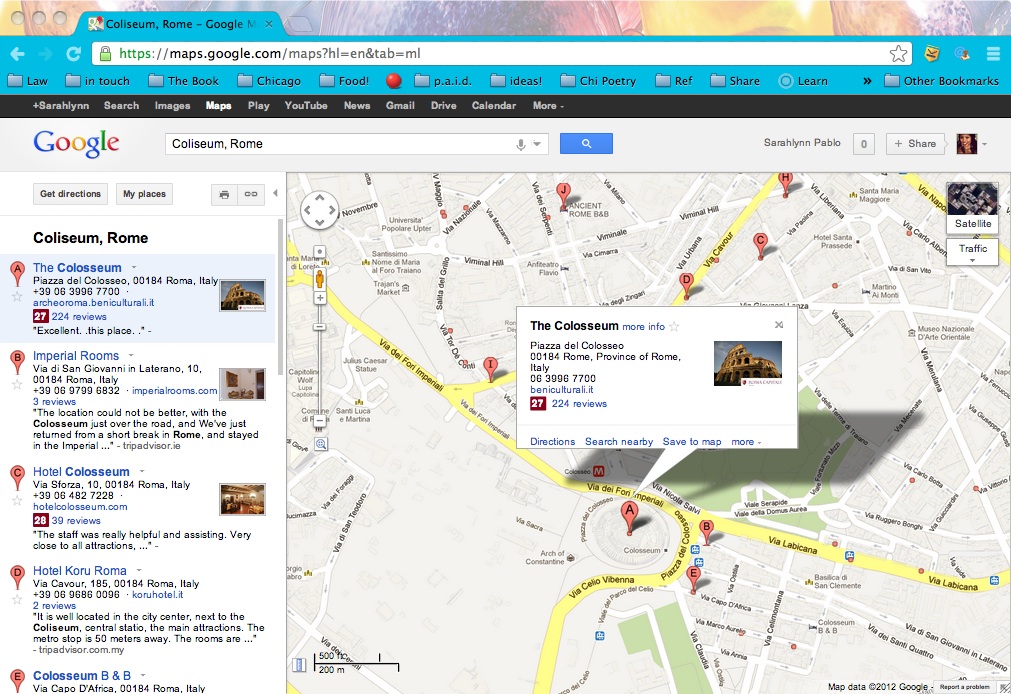Expand options arrow next to Colosseum B & B

(143, 675)
